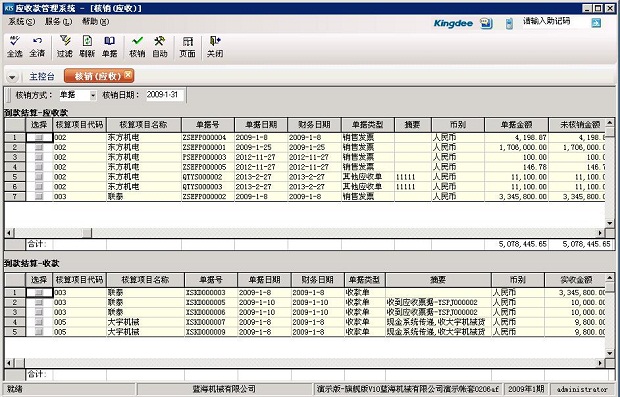Click the 核销日期 field showing 2009-1-31
Image resolution: width=620 pixels, height=397 pixels.
coord(165,95)
